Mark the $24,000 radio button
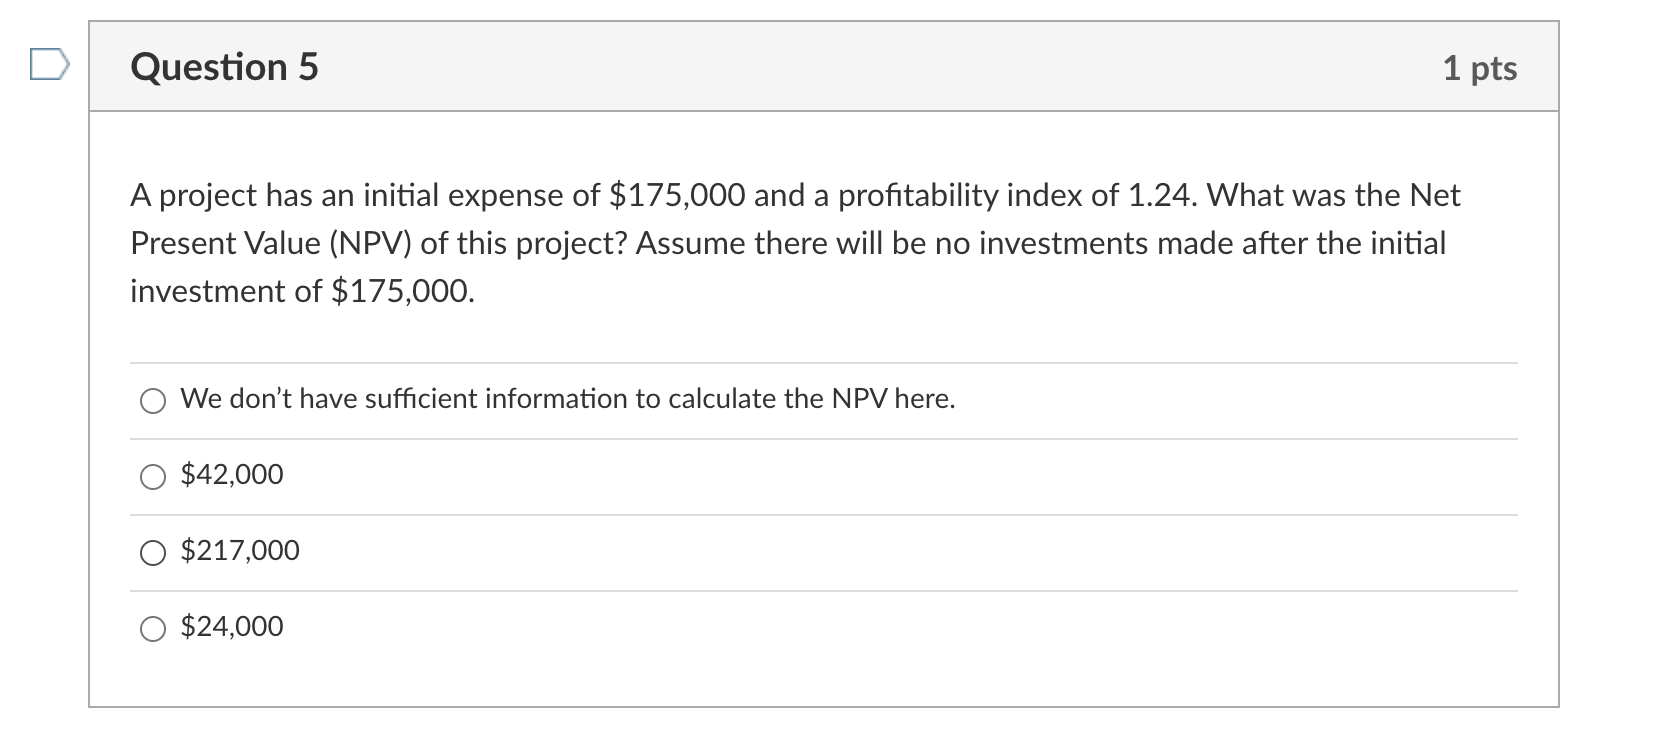The width and height of the screenshot is (1658, 752). [153, 629]
